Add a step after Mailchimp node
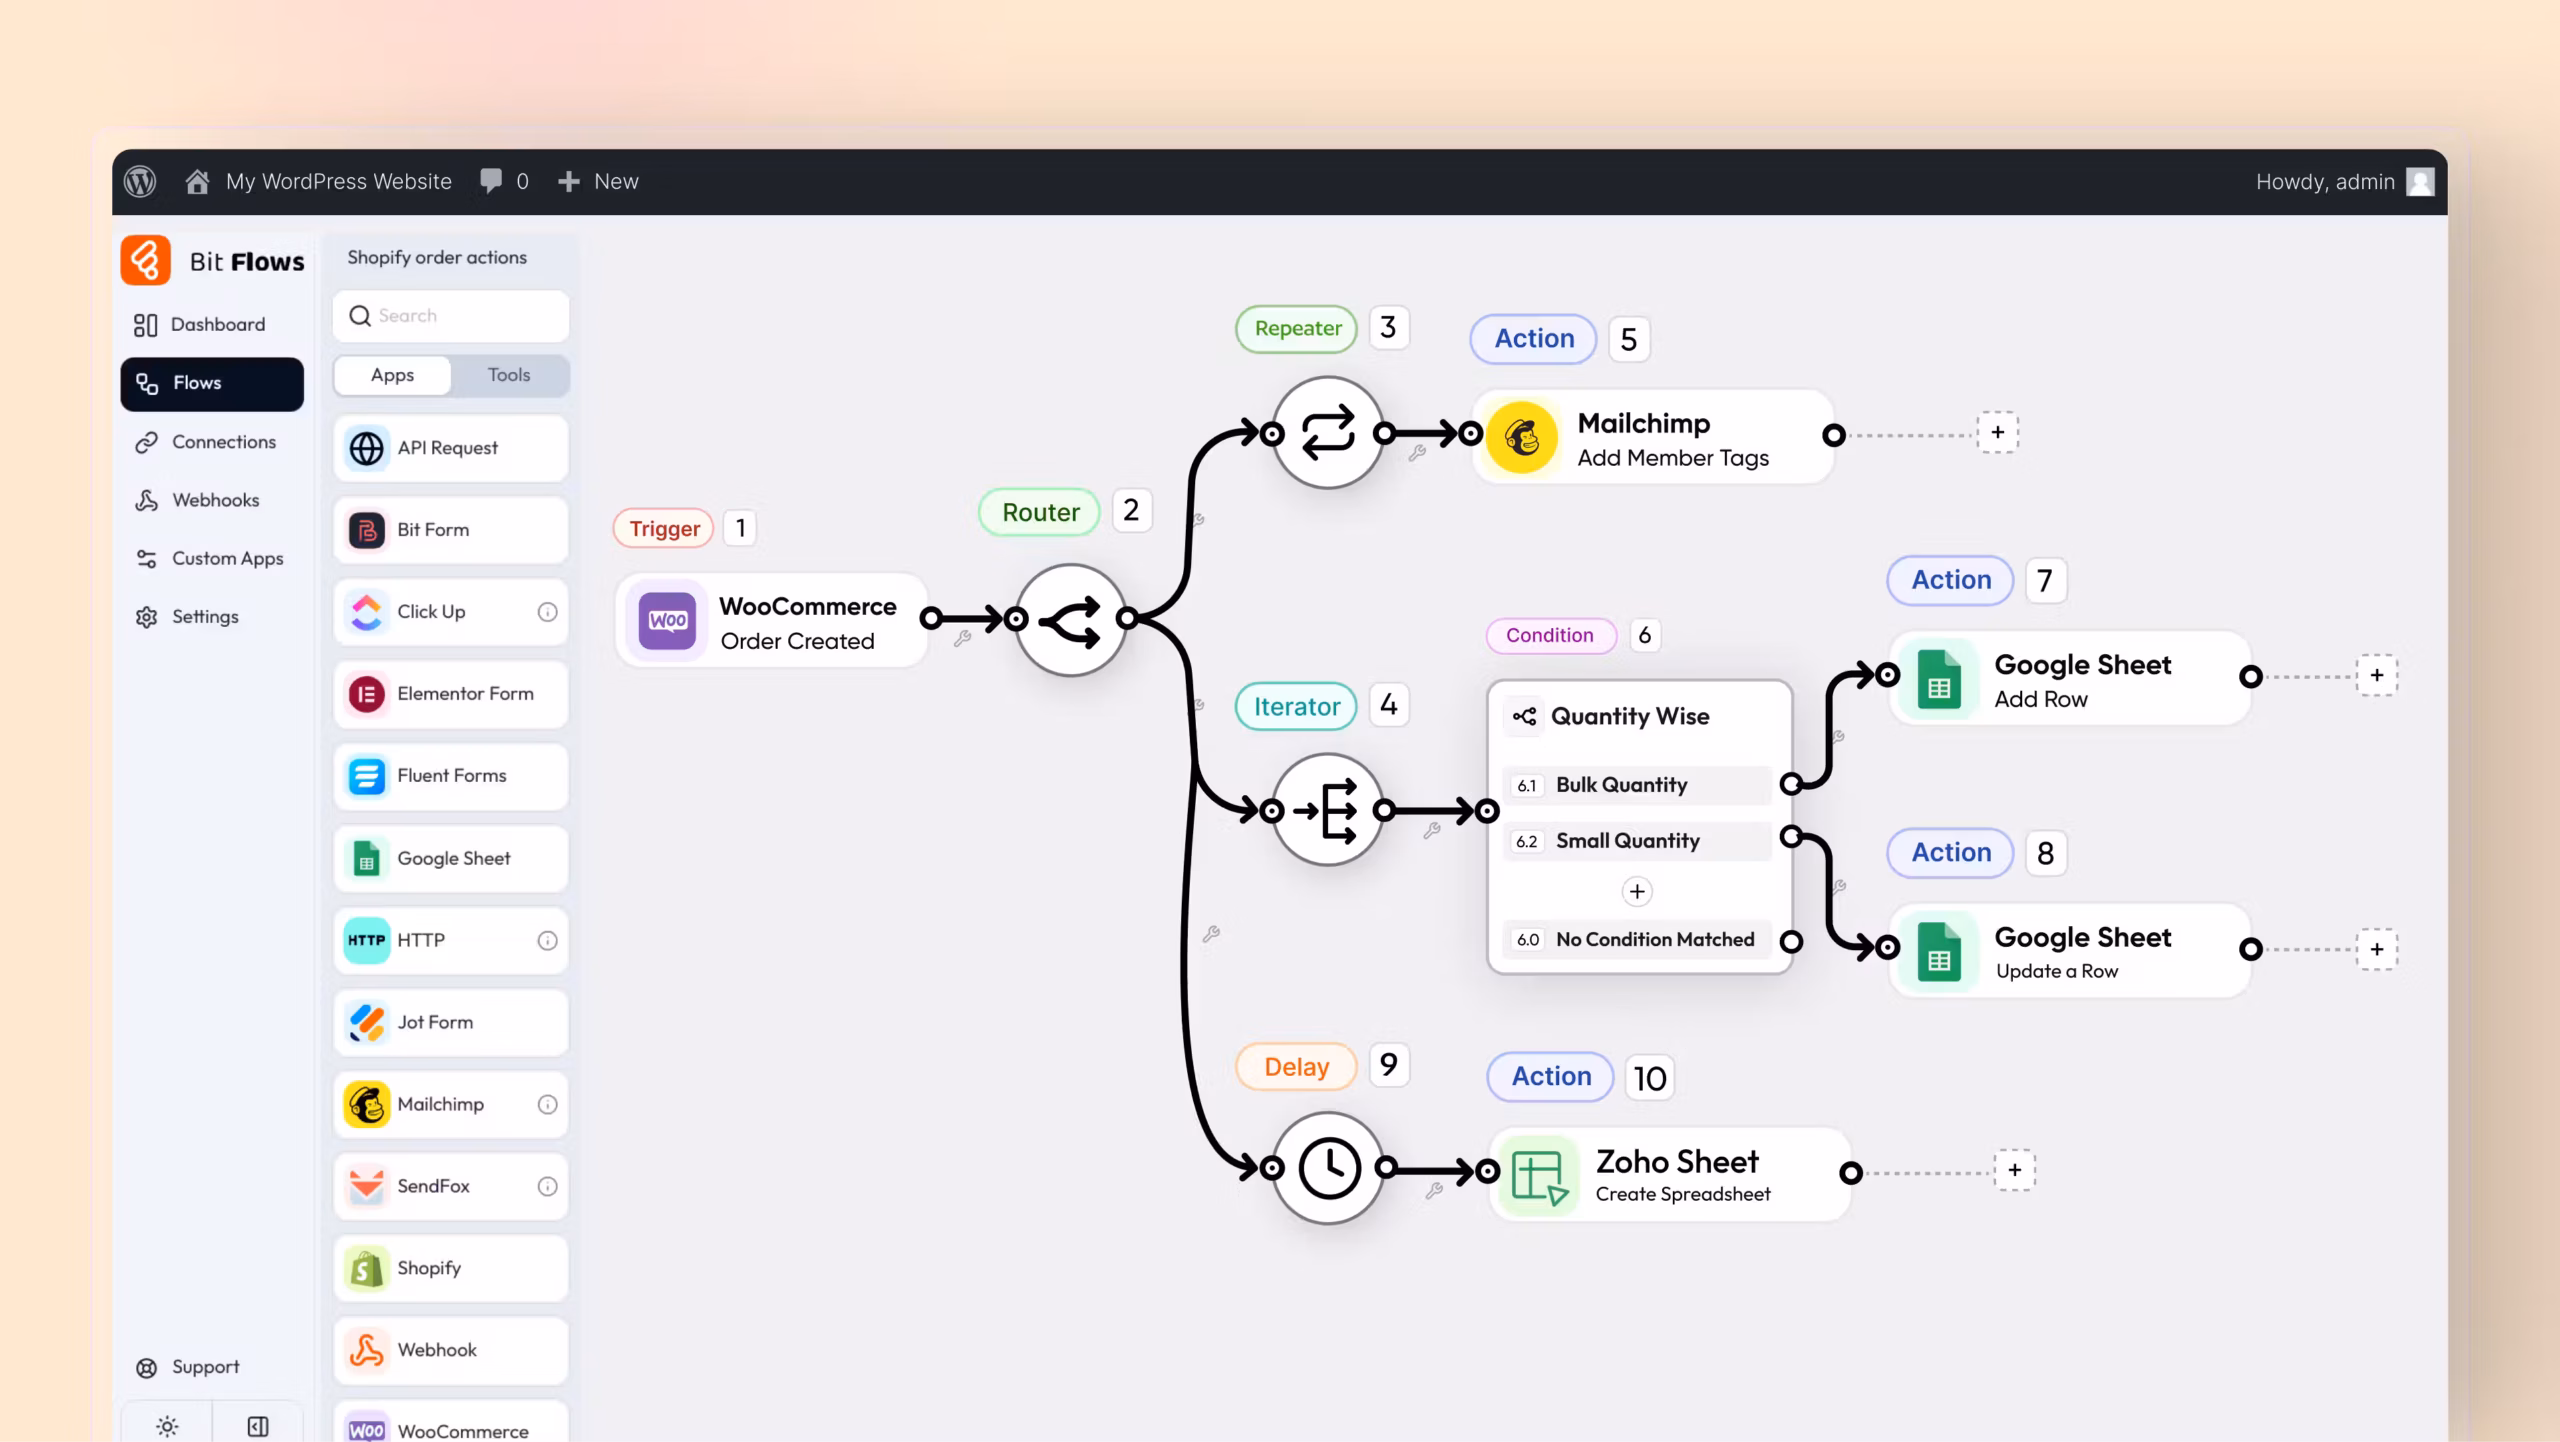Viewport: 2560px width, 1442px height. click(1998, 433)
